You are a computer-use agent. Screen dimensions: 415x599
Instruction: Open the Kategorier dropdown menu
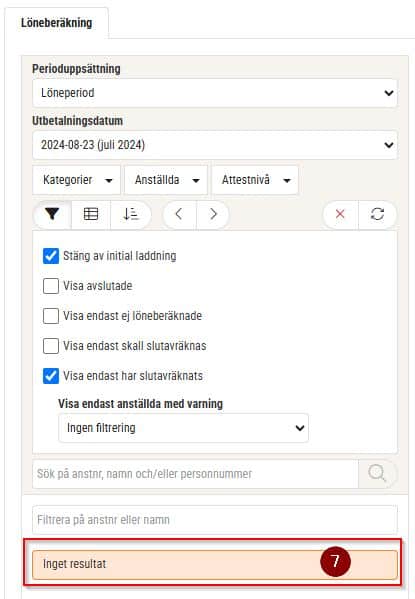tap(77, 180)
